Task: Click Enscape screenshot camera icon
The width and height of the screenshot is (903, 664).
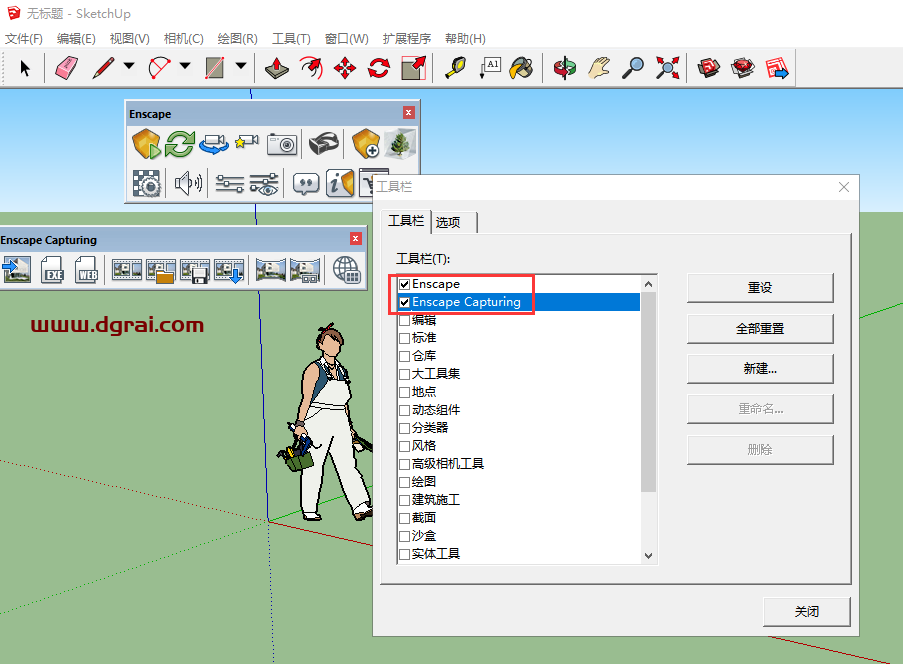Action: (x=282, y=144)
